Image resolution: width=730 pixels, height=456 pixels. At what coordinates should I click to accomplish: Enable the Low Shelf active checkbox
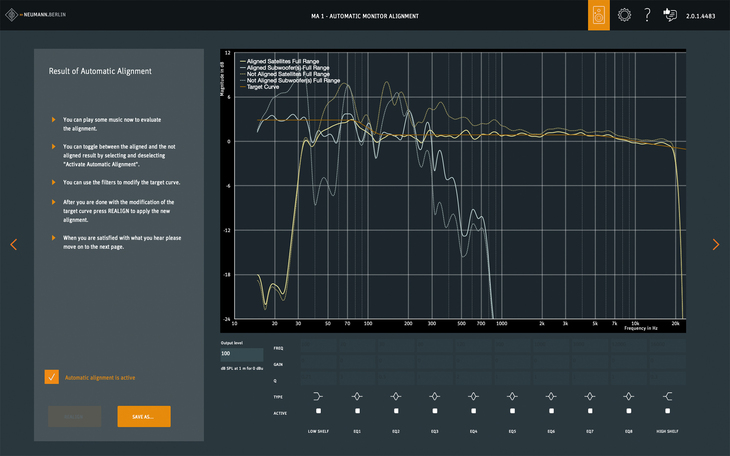click(x=318, y=411)
